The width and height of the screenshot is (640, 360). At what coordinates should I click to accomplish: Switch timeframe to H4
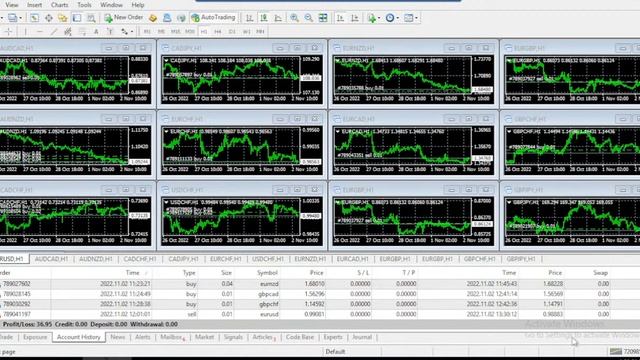(x=218, y=31)
